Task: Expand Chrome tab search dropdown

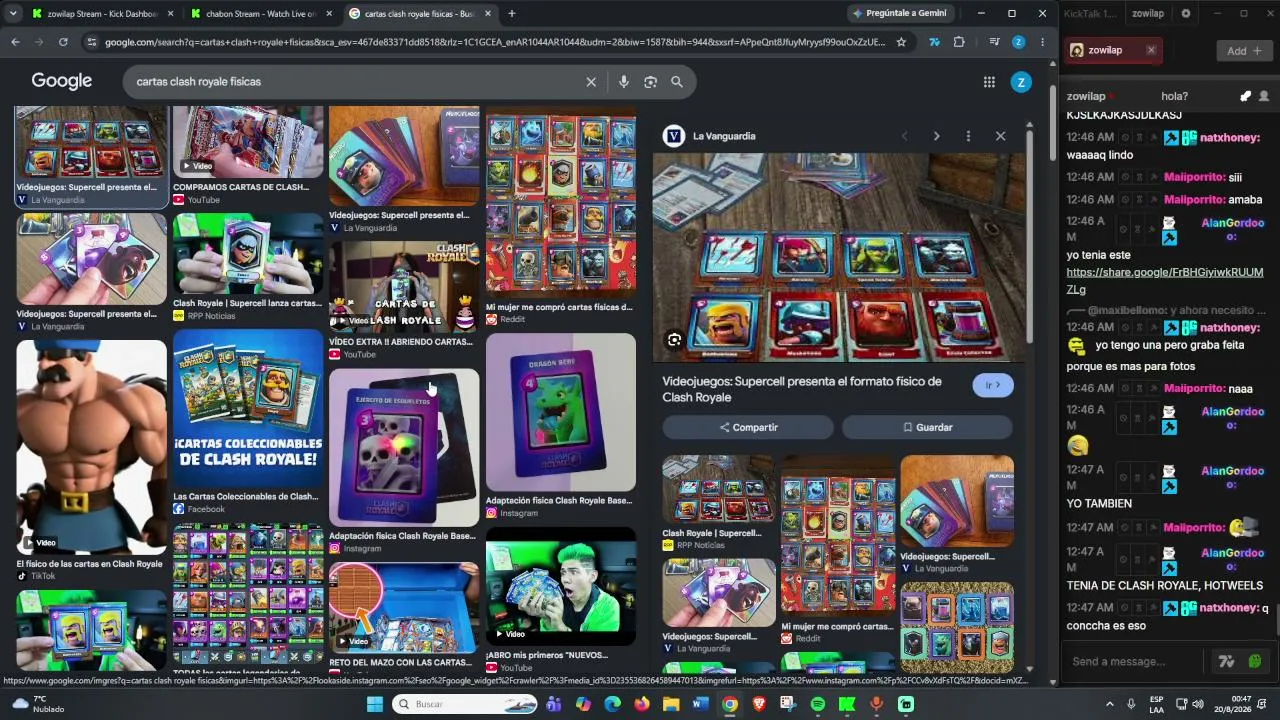Action: (x=12, y=14)
